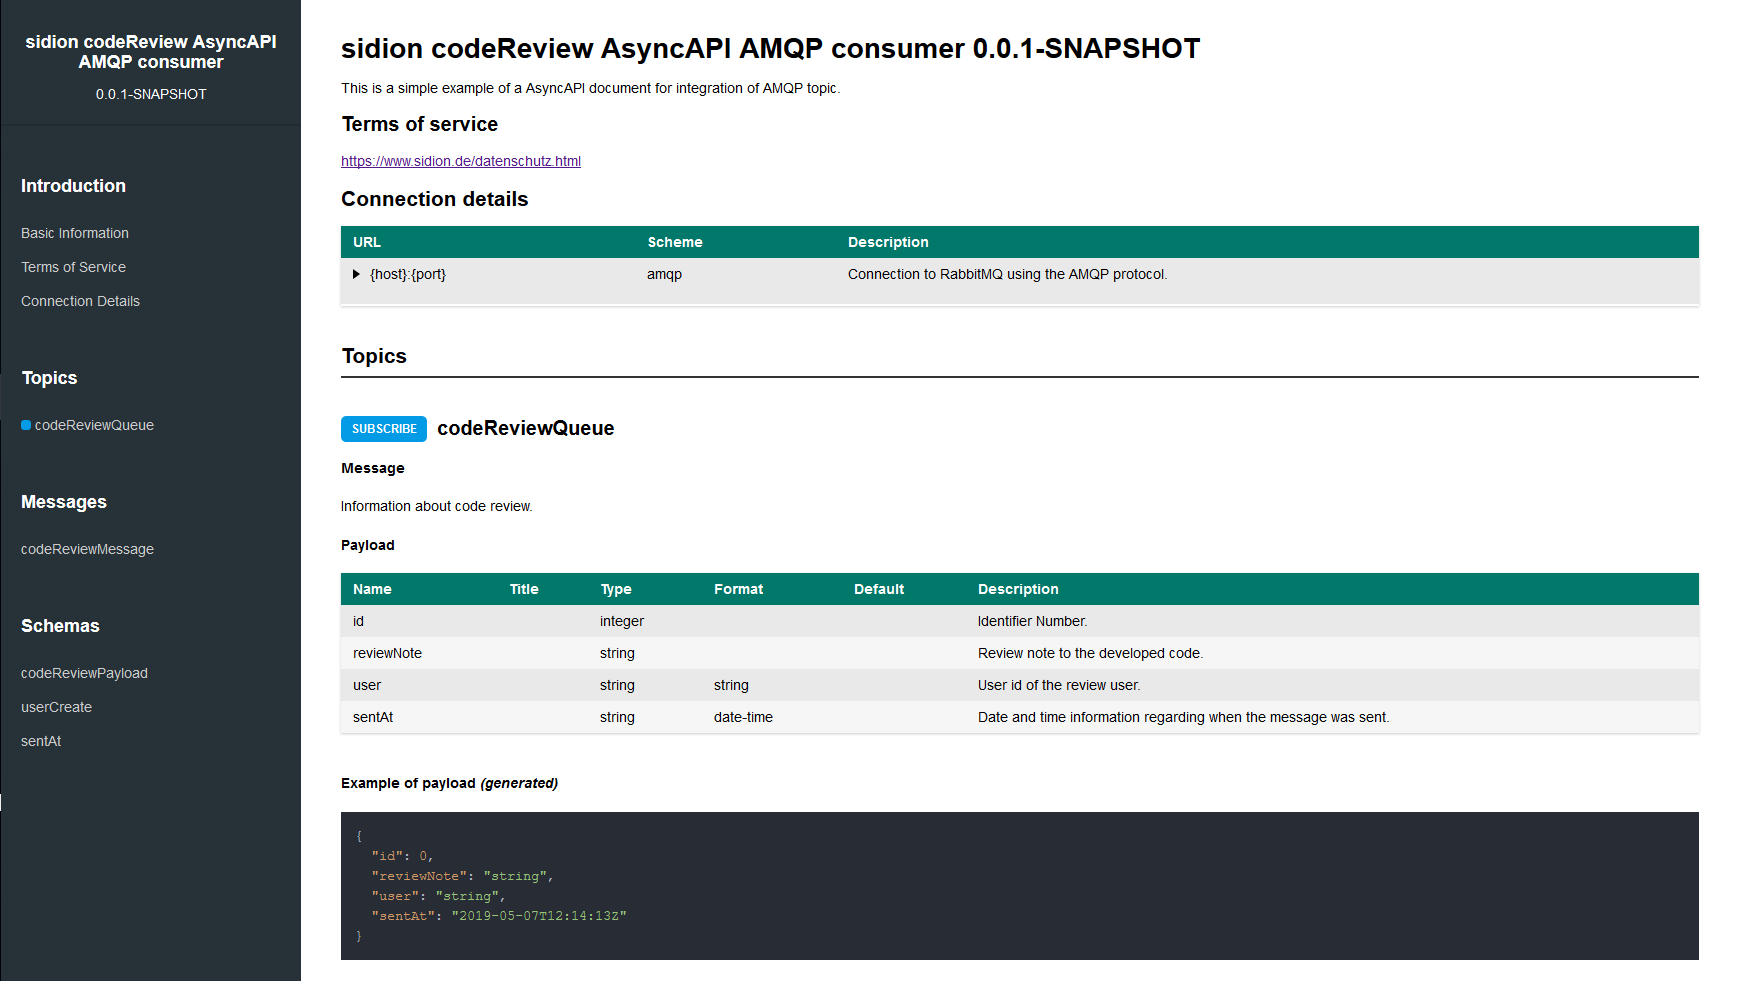Select codeReviewPayload schema in sidebar
Screen dimensions: 1740x981
coord(84,673)
